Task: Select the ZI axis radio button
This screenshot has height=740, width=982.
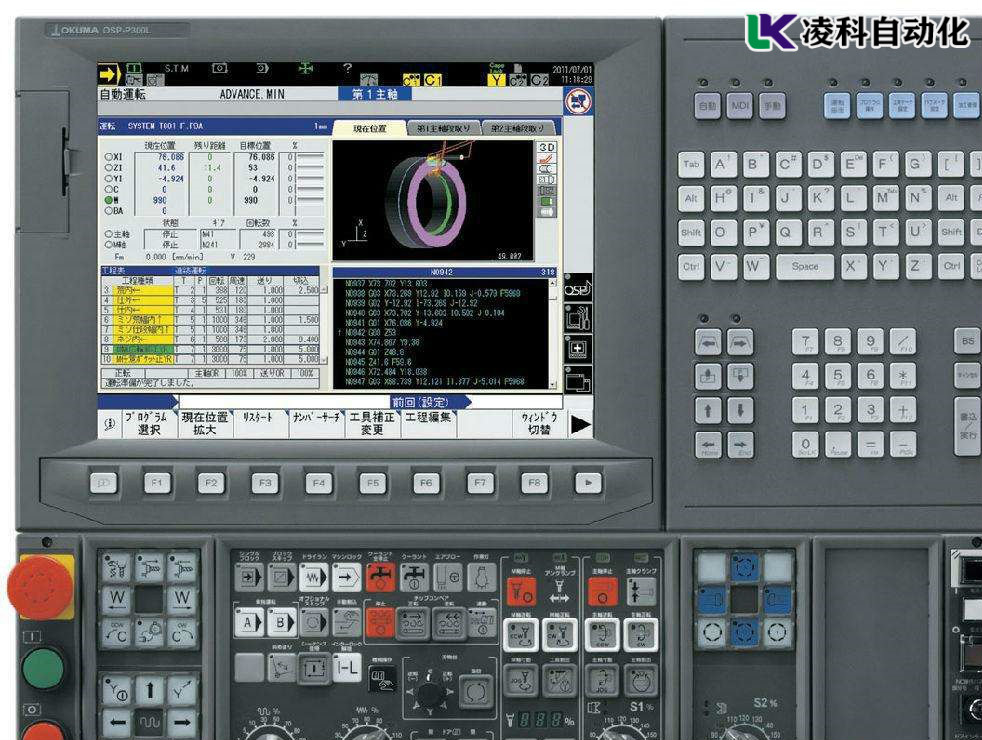Action: (106, 168)
